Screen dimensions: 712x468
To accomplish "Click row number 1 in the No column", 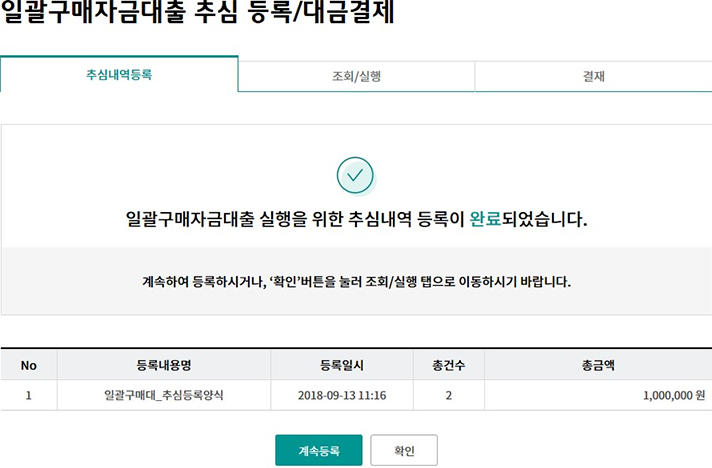I will point(28,395).
